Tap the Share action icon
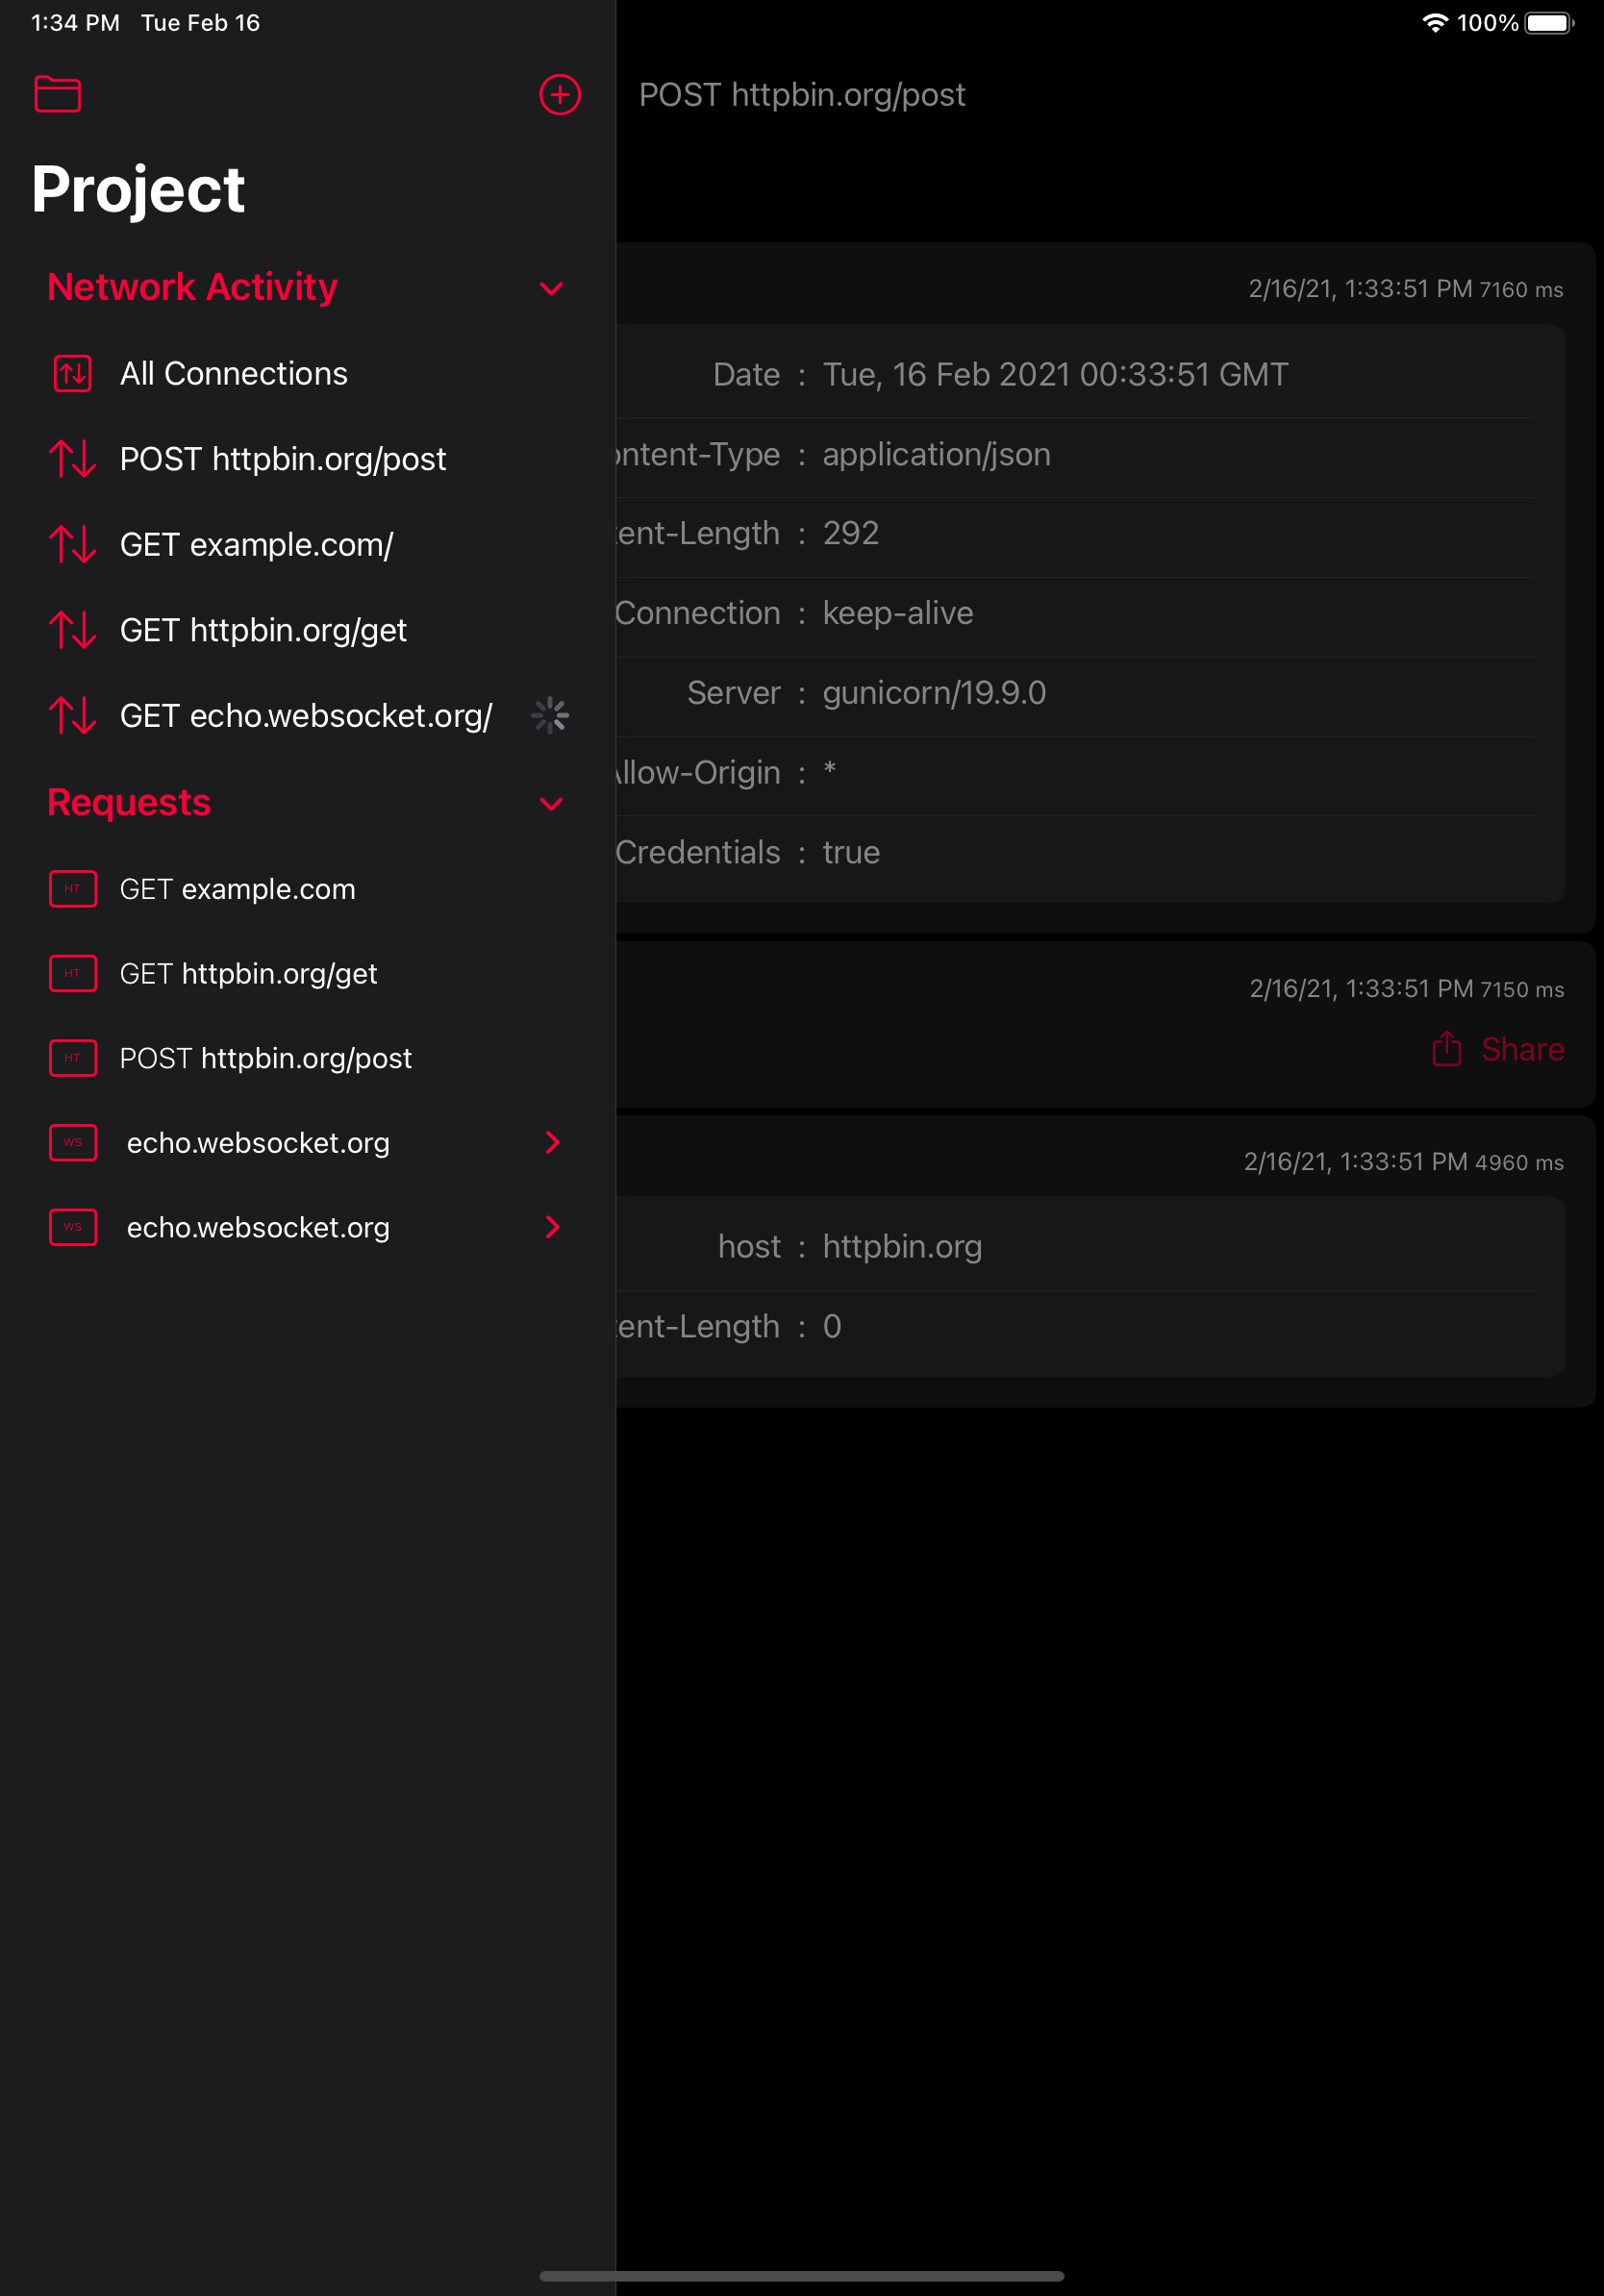Viewport: 1604px width, 2296px height. tap(1445, 1050)
